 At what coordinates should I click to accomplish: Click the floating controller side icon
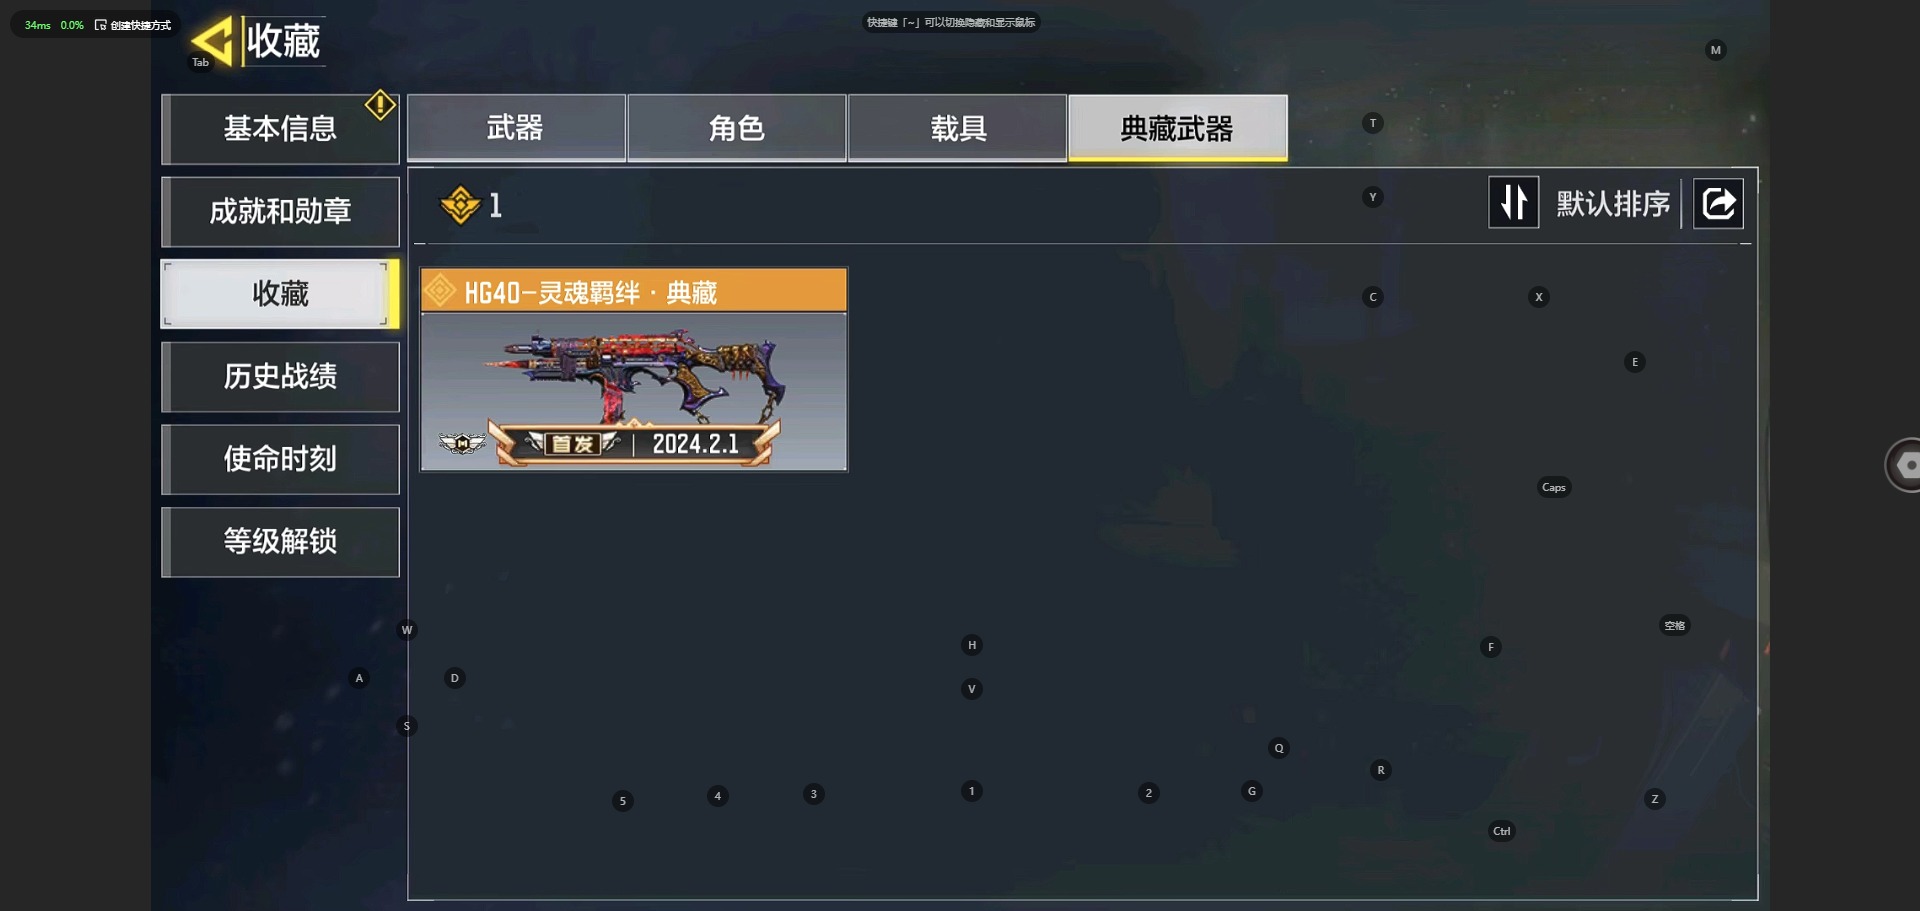click(x=1903, y=465)
